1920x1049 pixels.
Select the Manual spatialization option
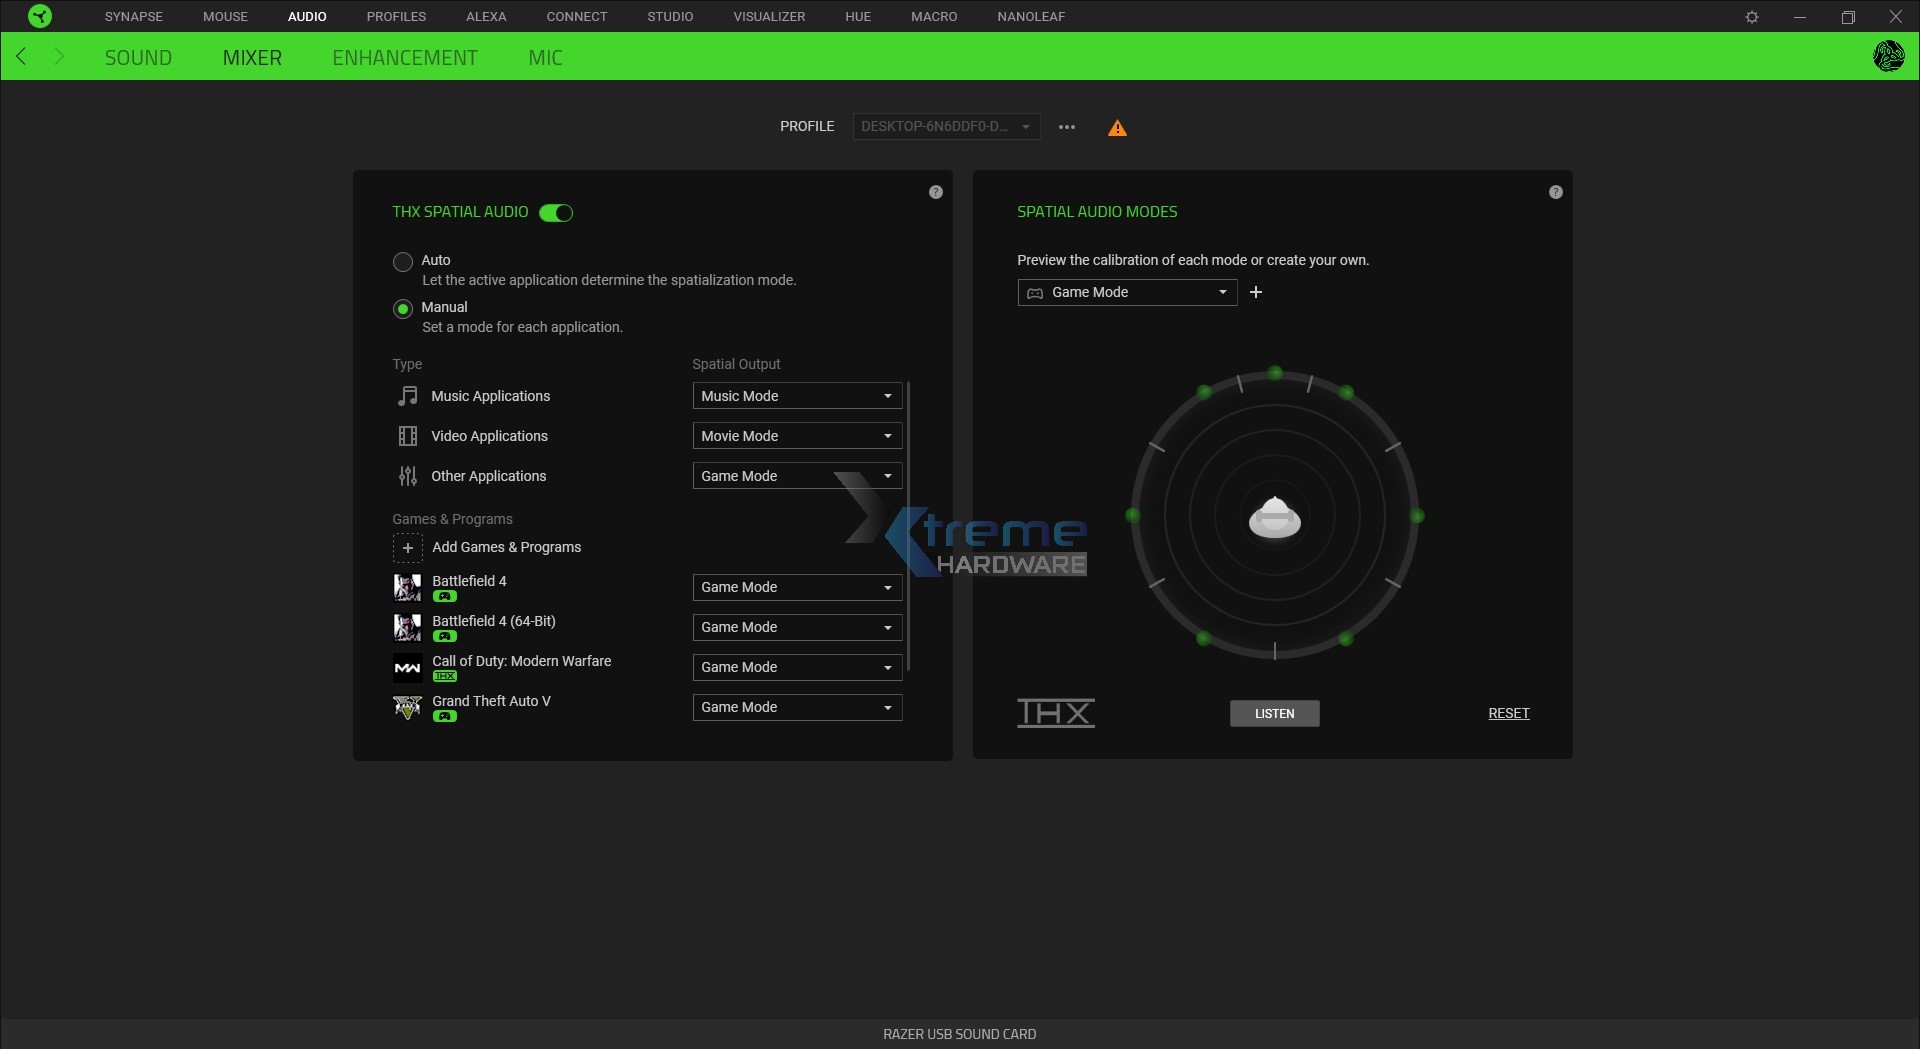click(x=402, y=308)
